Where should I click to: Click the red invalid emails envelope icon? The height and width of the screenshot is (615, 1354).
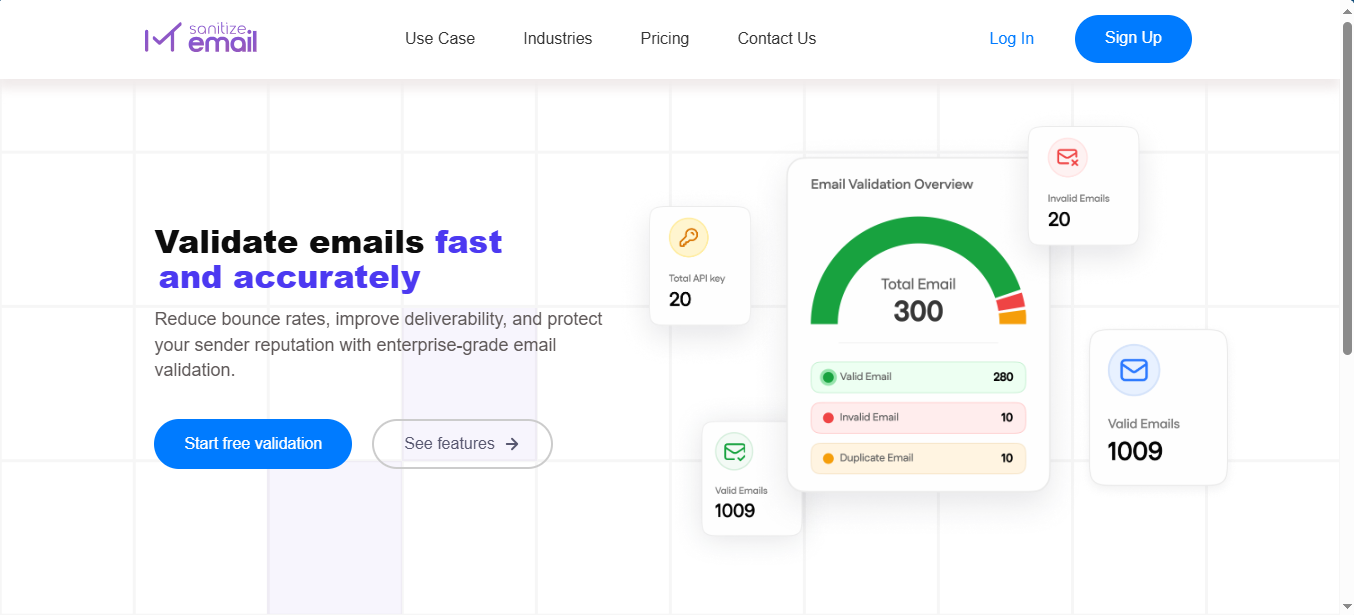coord(1067,157)
